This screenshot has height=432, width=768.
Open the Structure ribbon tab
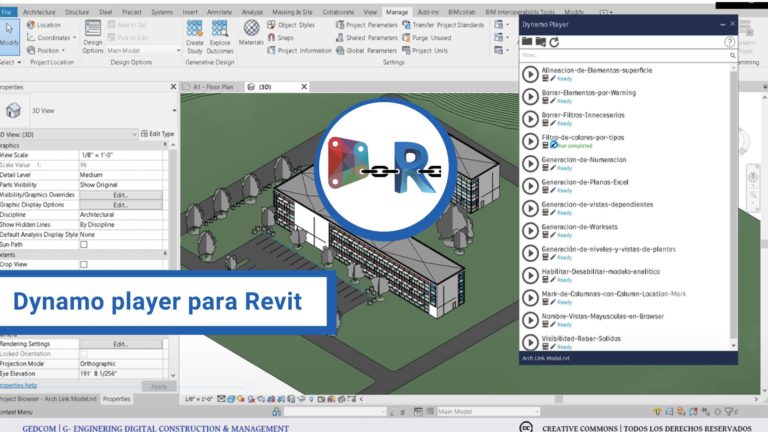point(77,12)
